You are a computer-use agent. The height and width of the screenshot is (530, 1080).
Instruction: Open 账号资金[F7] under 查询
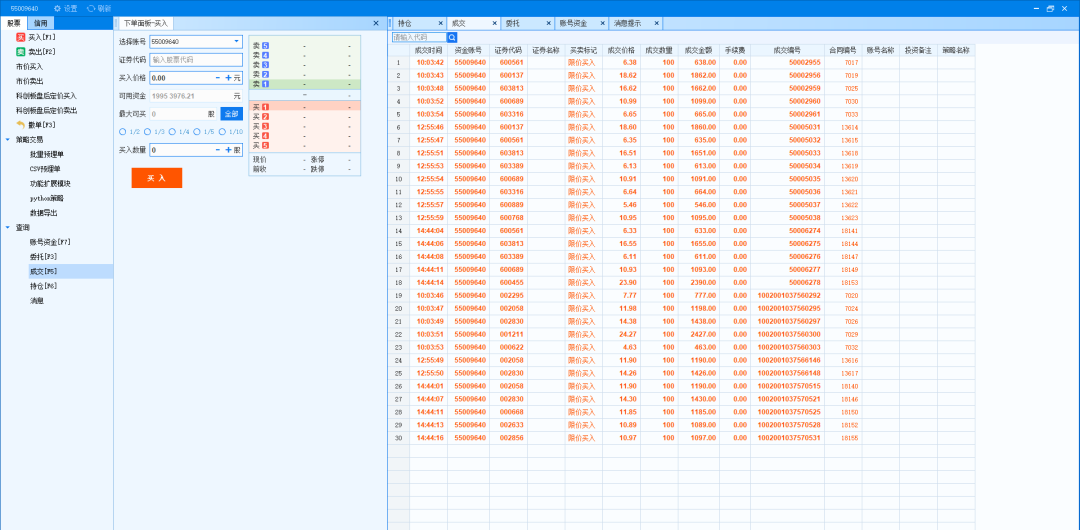coord(50,242)
